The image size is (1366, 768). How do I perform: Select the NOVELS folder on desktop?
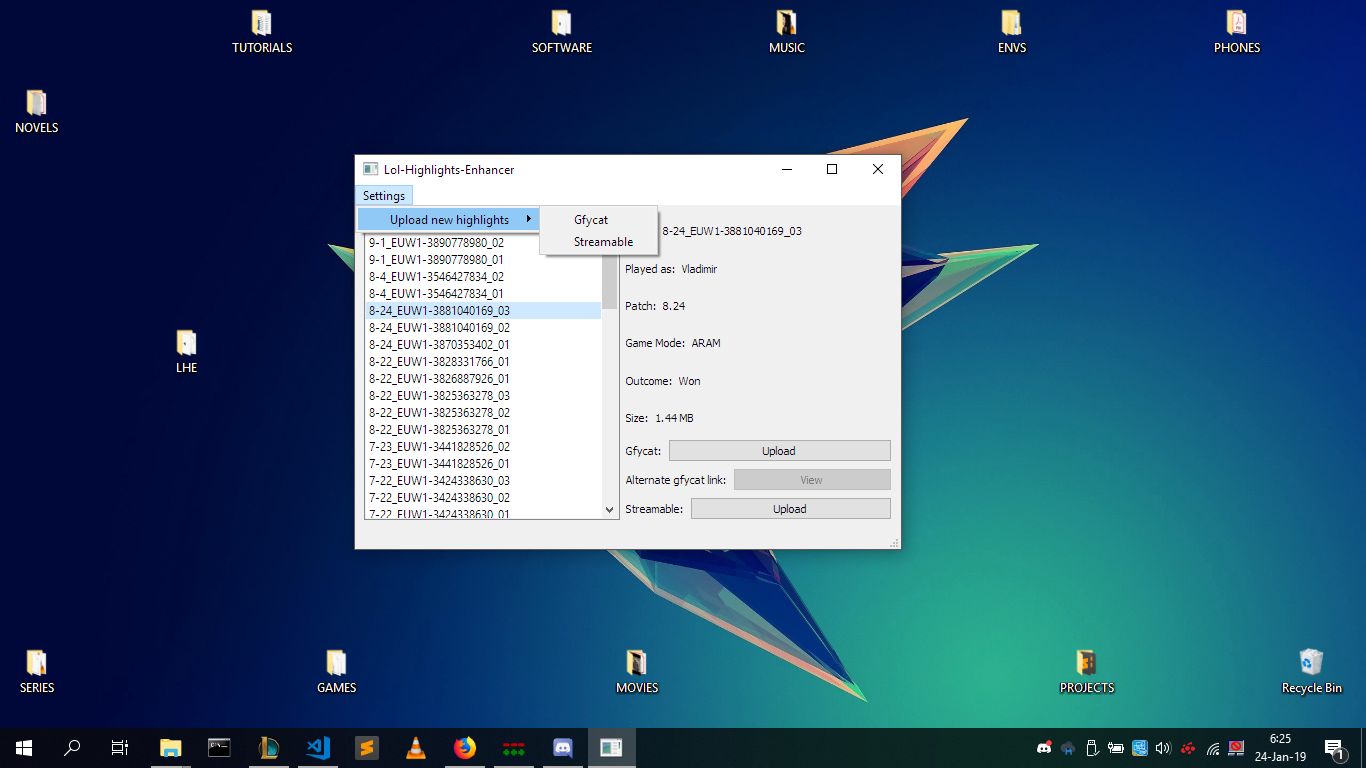click(x=37, y=111)
